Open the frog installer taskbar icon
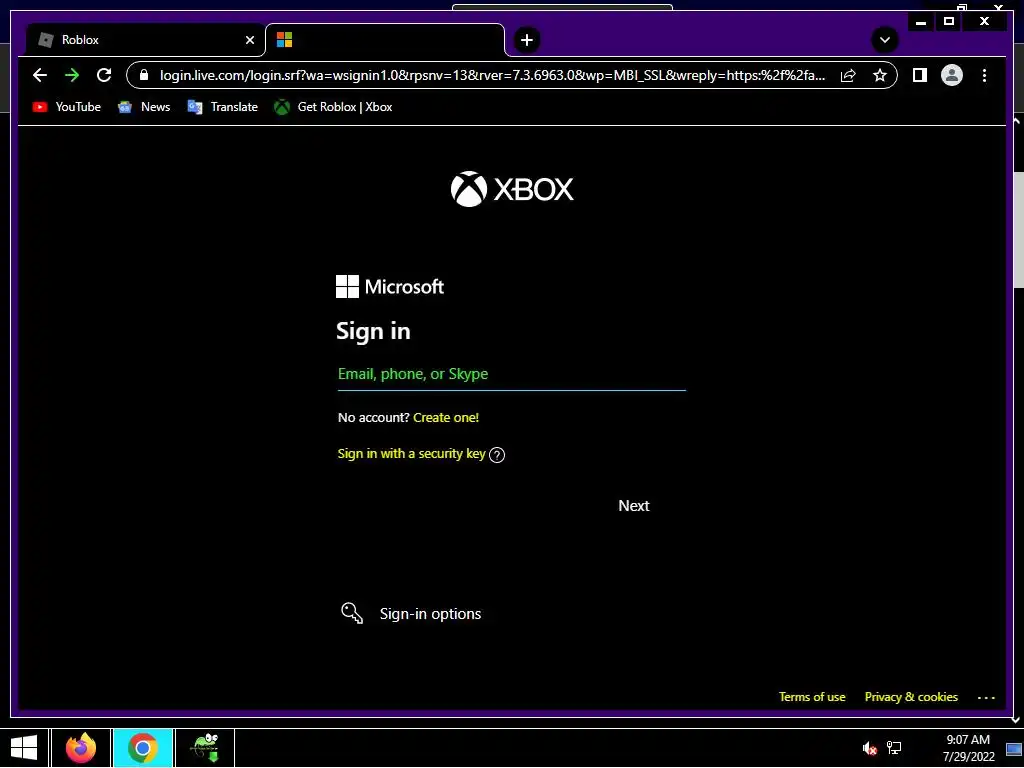 [204, 748]
